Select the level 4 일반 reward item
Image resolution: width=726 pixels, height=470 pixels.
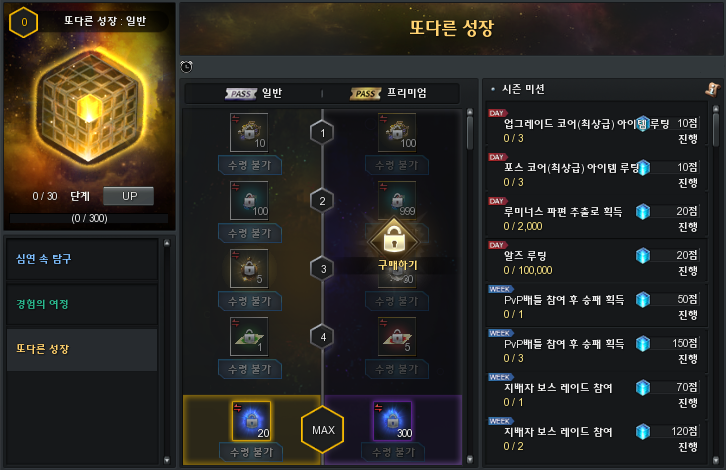[x=249, y=337]
